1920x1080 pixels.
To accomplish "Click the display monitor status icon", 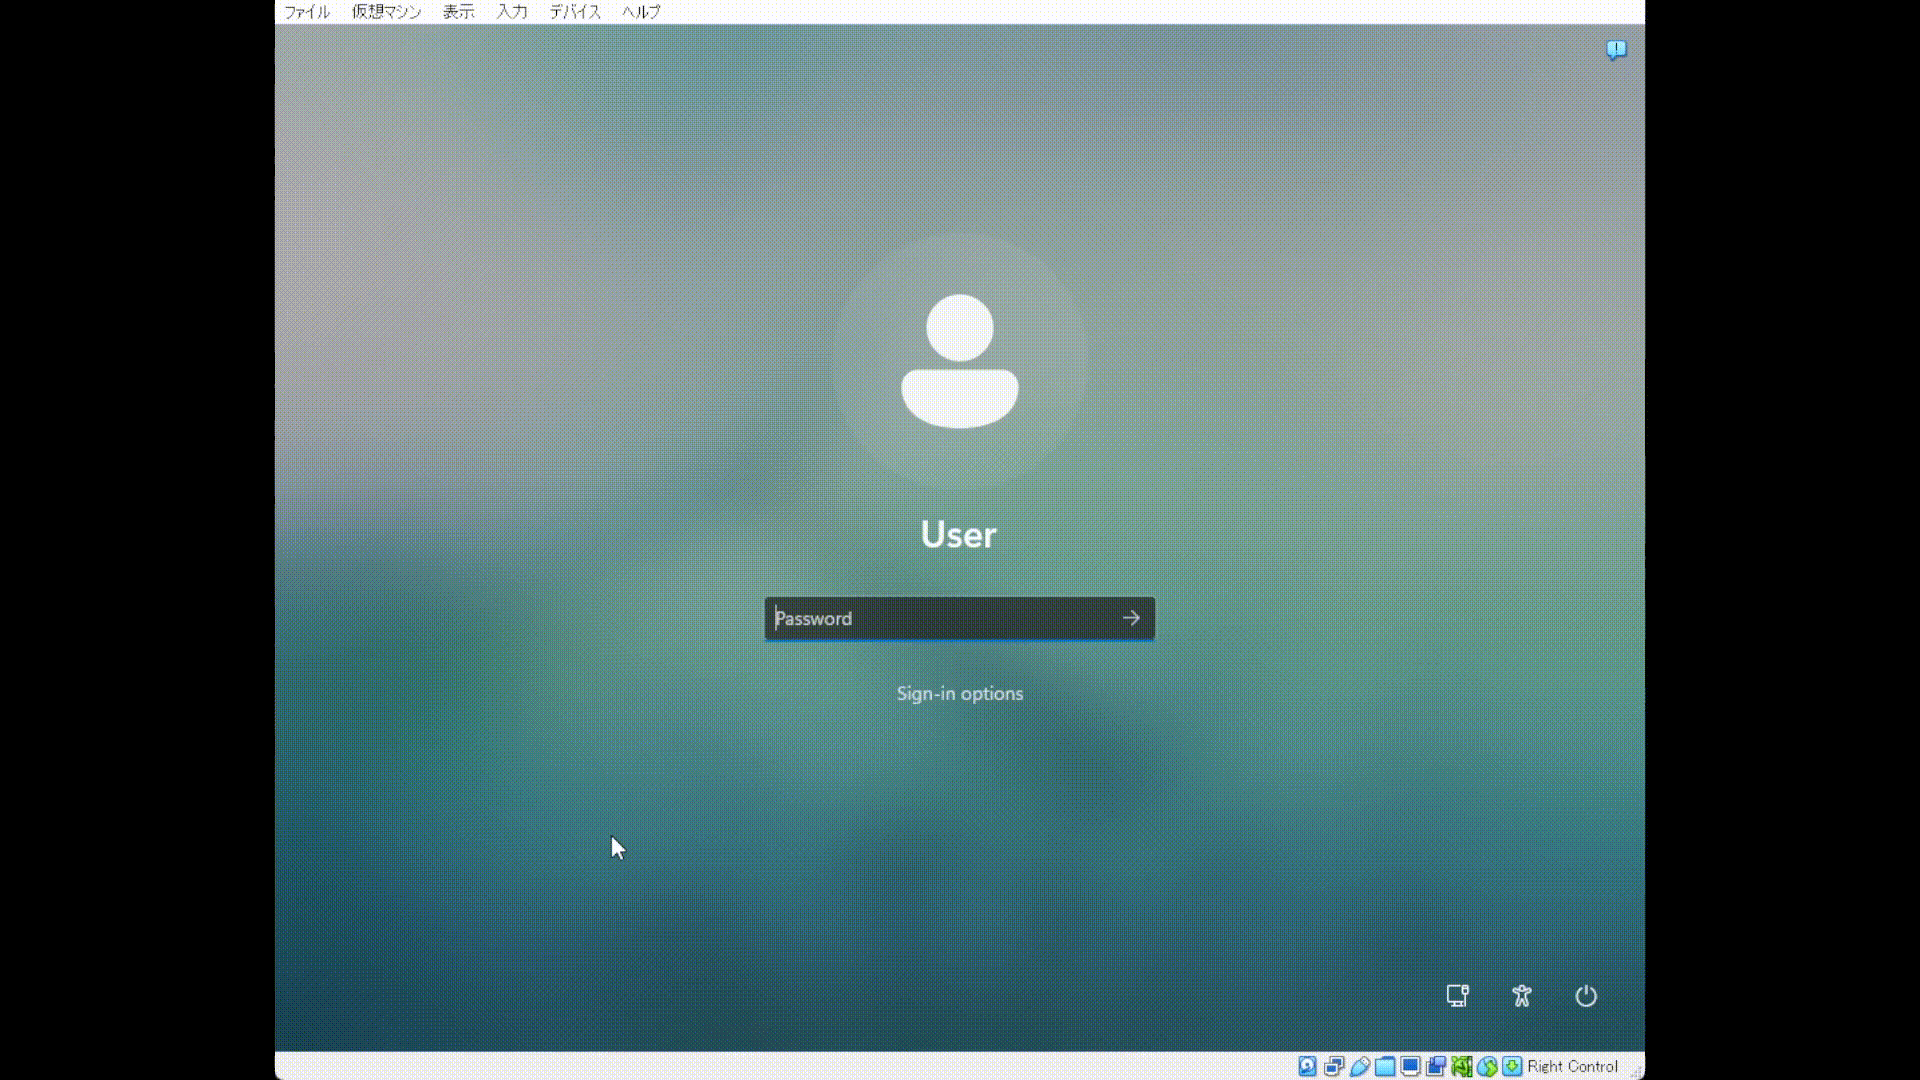I will [1410, 1066].
